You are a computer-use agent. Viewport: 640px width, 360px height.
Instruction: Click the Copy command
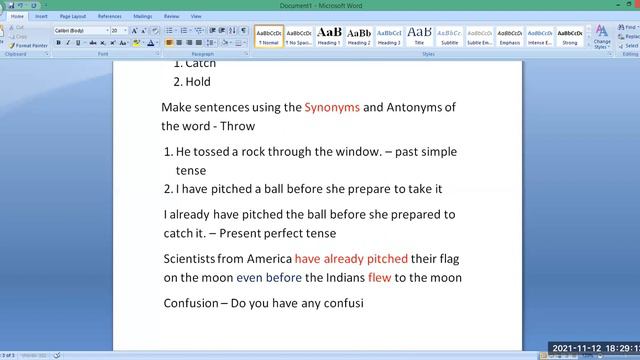coord(18,36)
